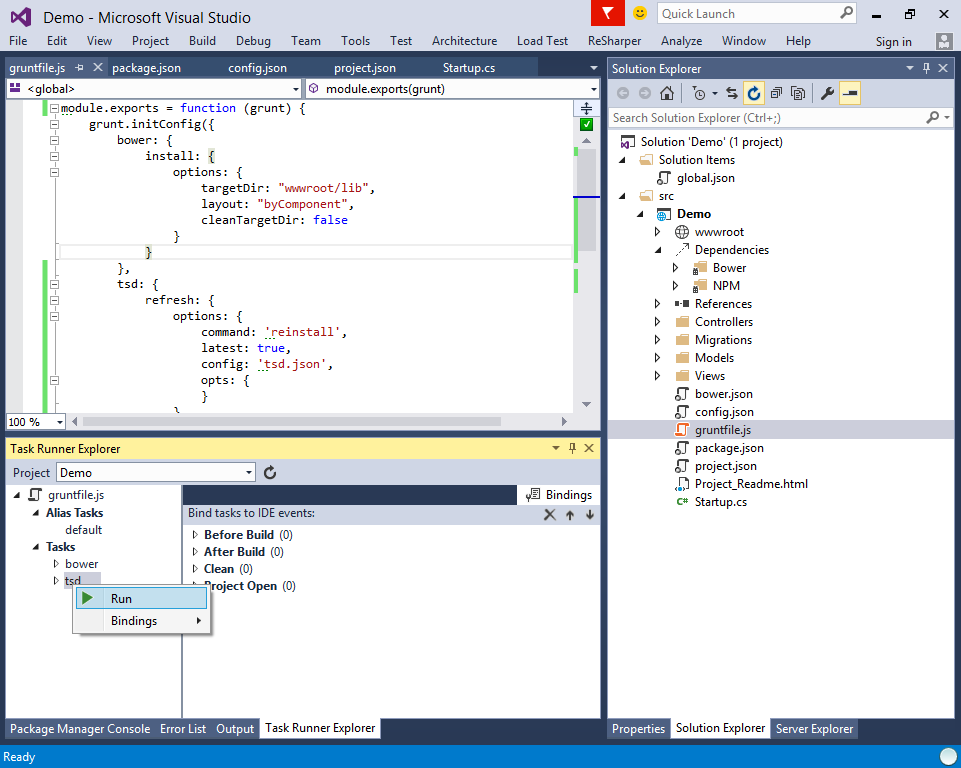Move binding down arrow icon
This screenshot has width=961, height=768.
(x=590, y=515)
